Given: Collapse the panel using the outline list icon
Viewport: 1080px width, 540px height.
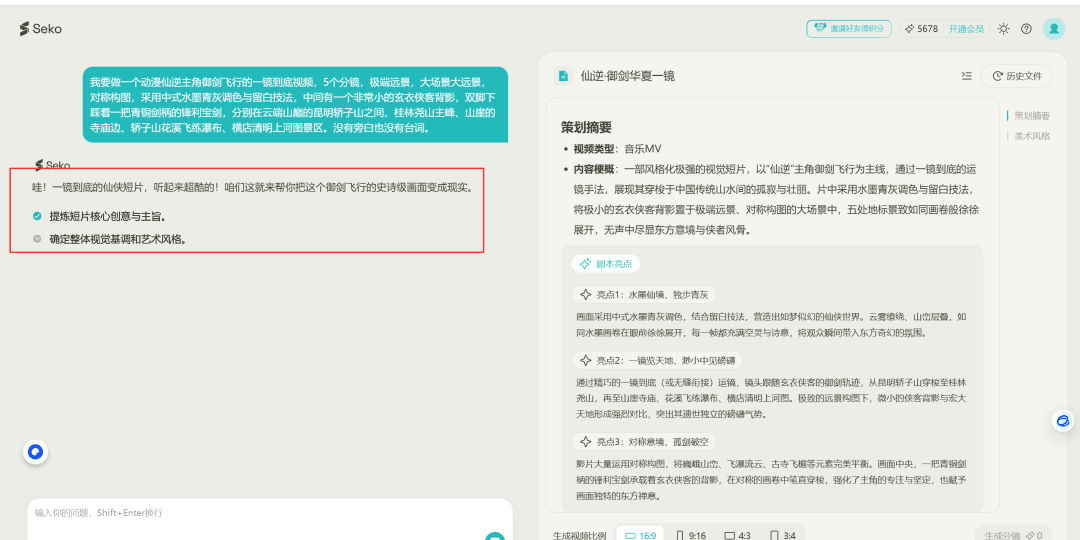Looking at the screenshot, I should pos(966,76).
